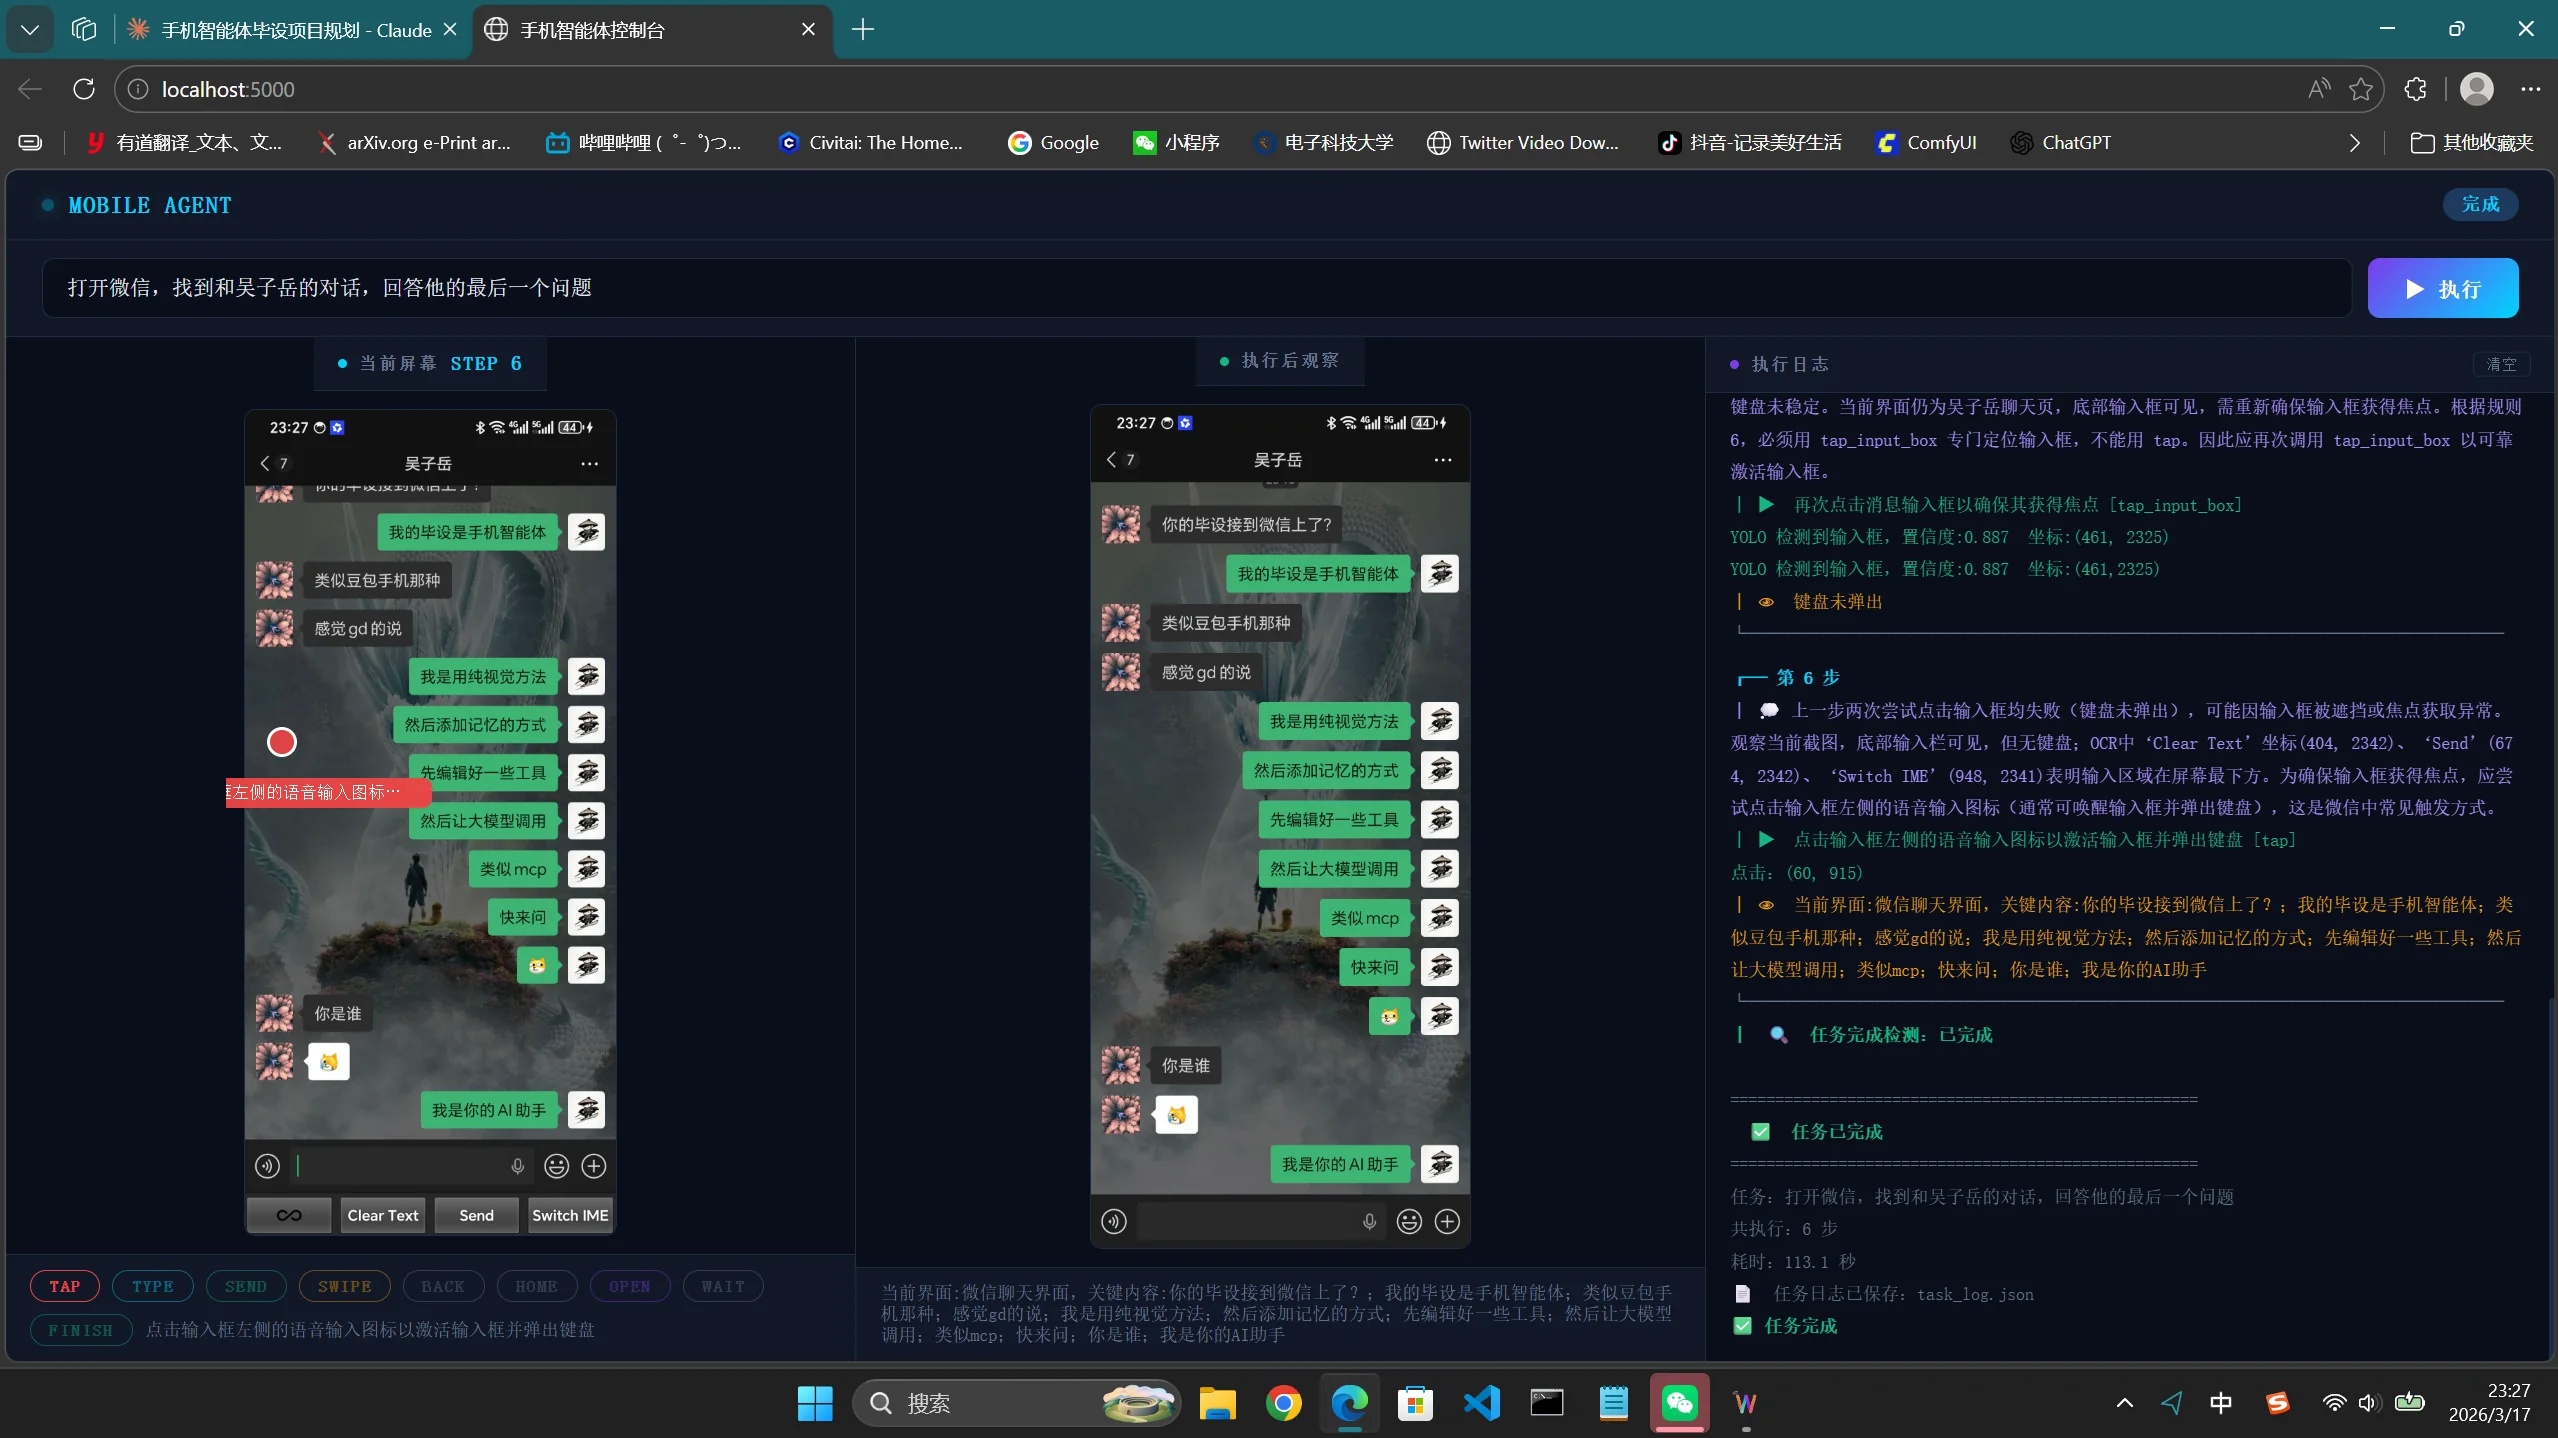Click the task instruction input field
Screen dimensions: 2558x1438
click(x=1196, y=288)
